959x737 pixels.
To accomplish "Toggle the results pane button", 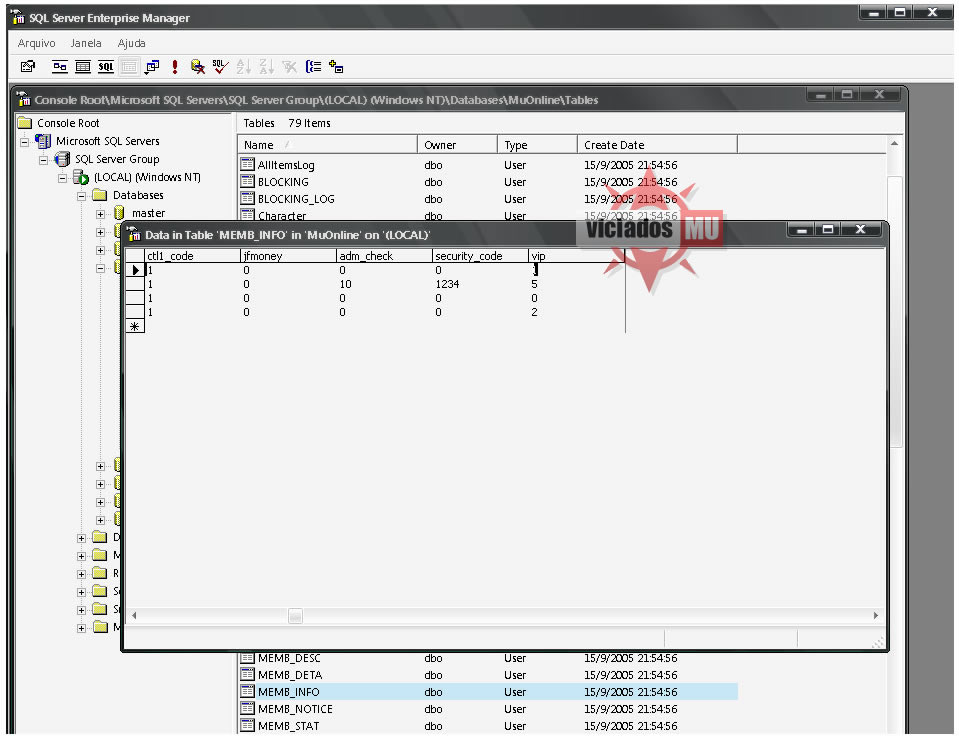I will (x=129, y=67).
